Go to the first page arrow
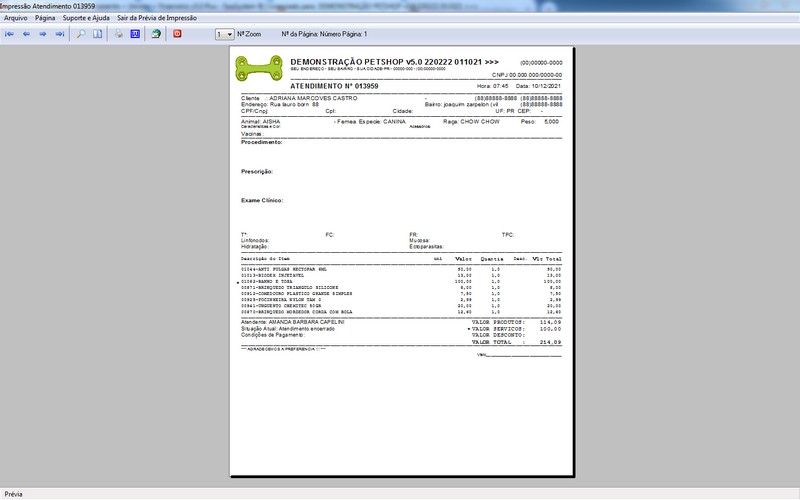This screenshot has width=800, height=500. (x=9, y=34)
